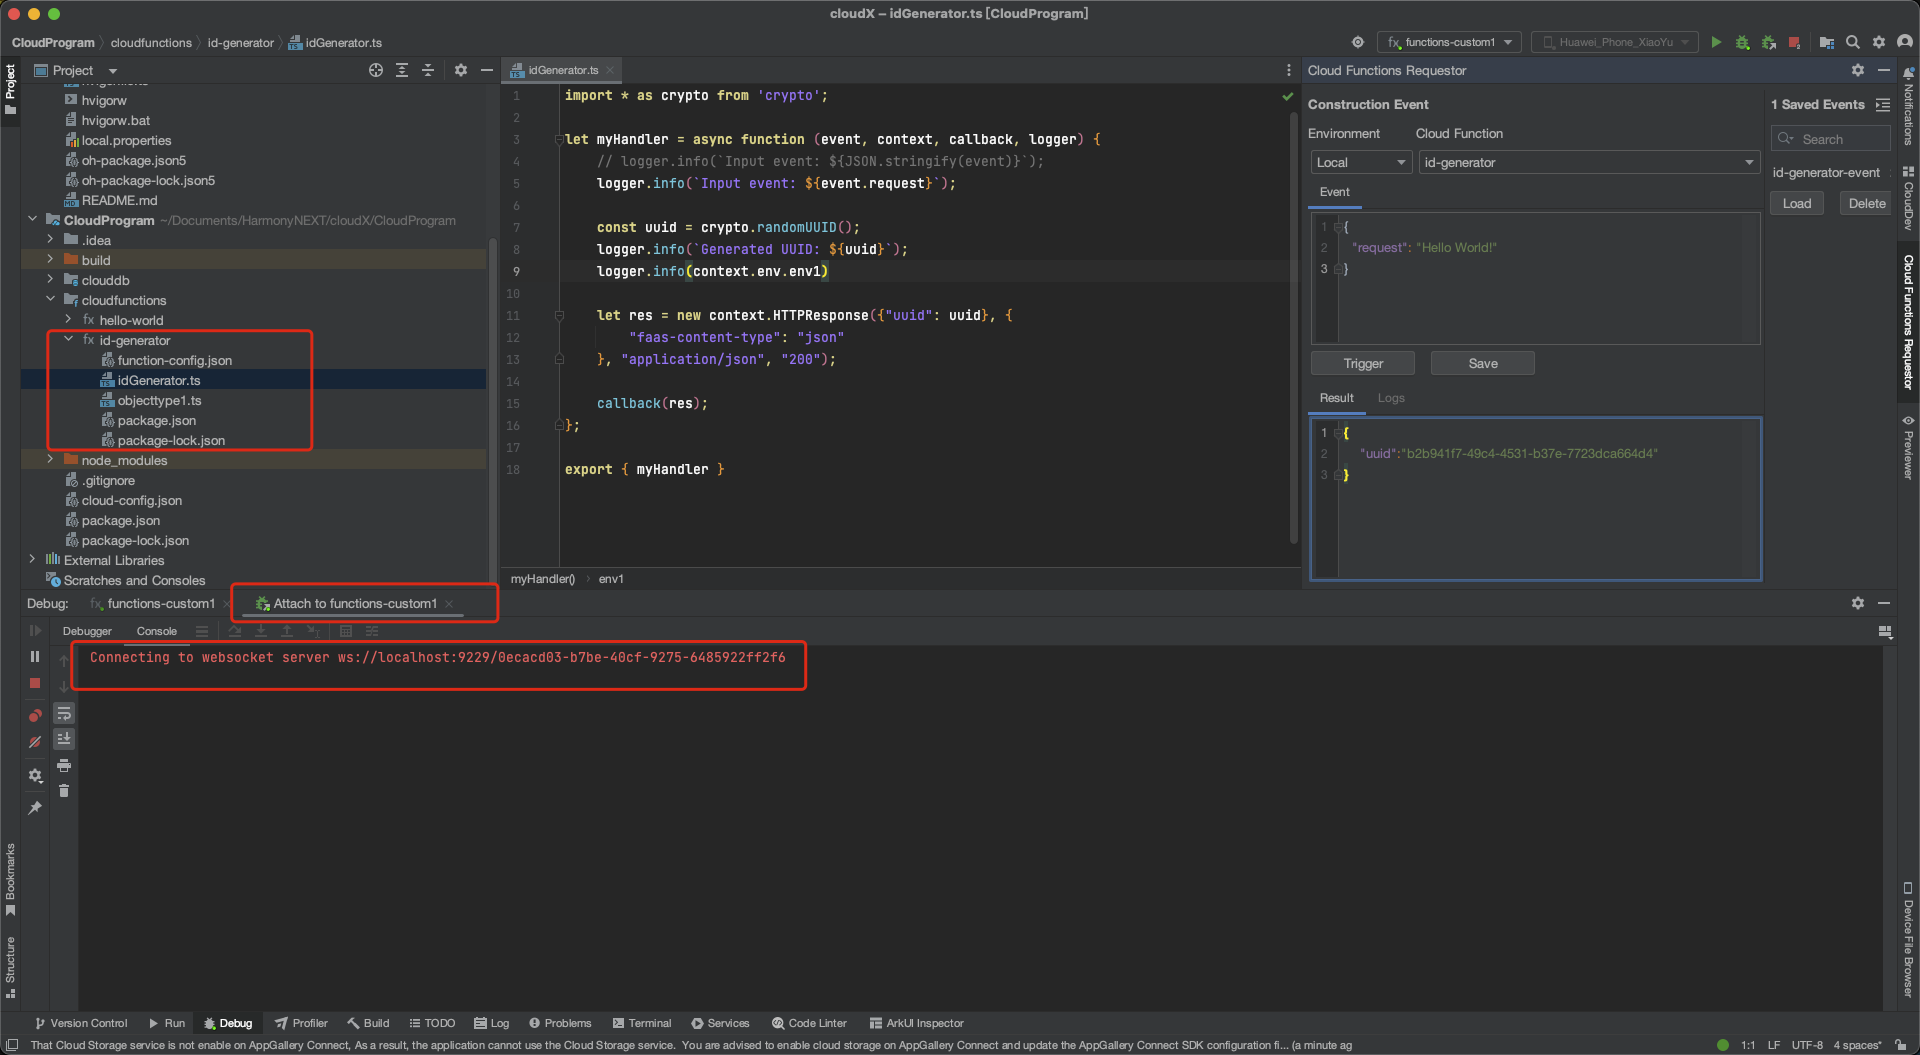
Task: Open Search Everywhere magnifier icon
Action: pos(1852,42)
